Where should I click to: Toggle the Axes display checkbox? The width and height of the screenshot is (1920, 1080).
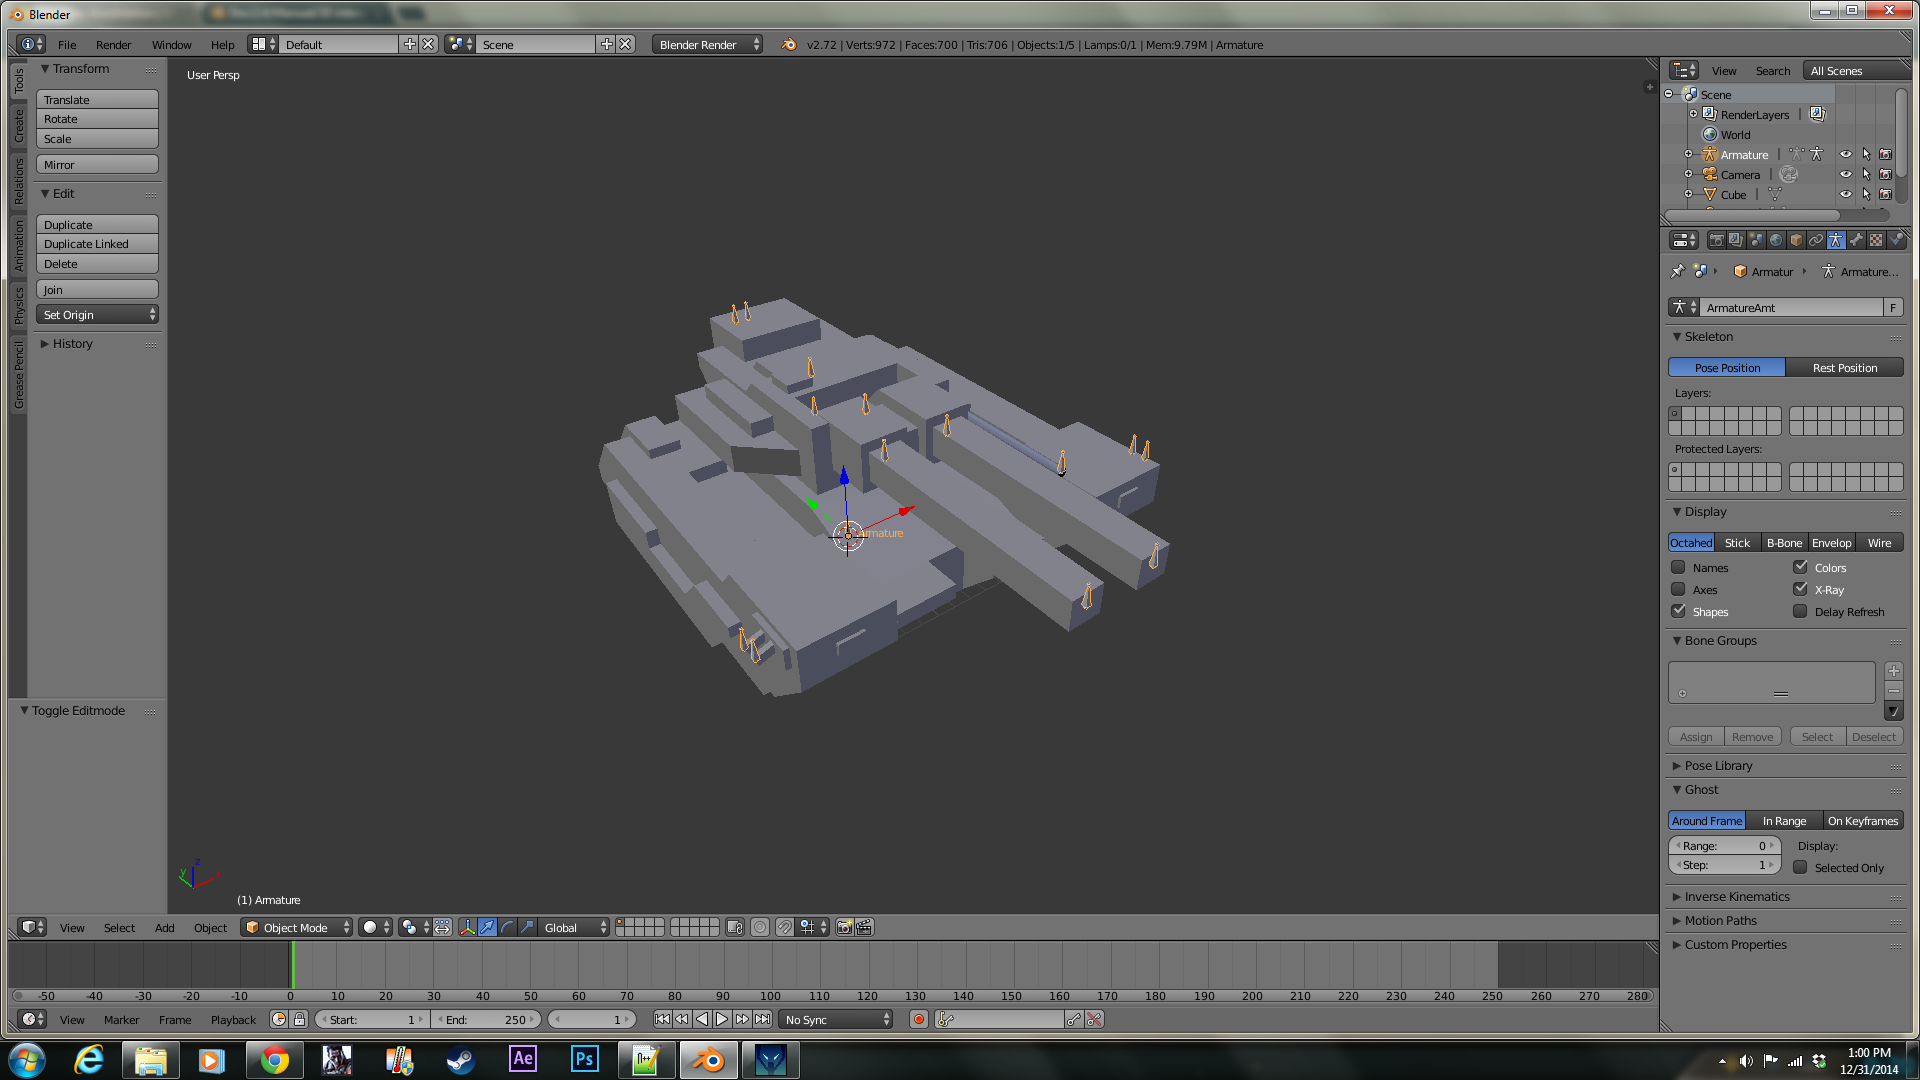pyautogui.click(x=1678, y=589)
